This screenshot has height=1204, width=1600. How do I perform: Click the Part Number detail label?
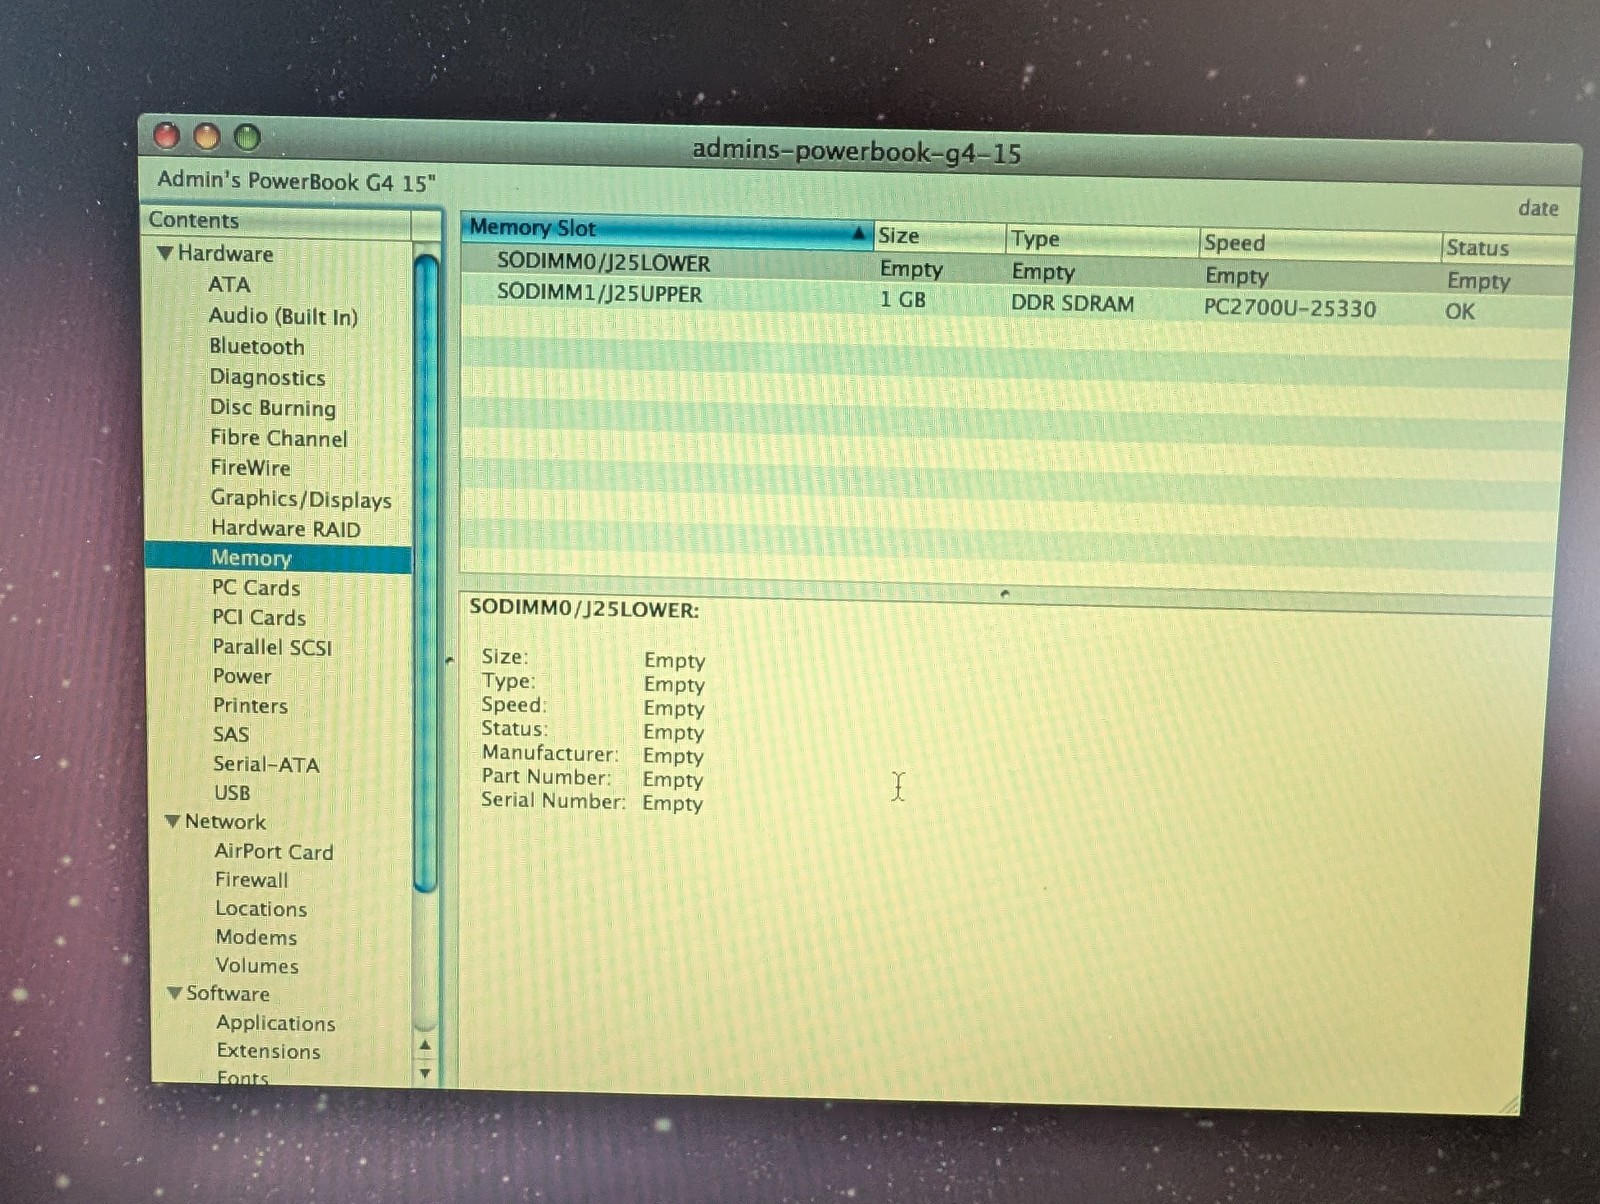coord(546,777)
